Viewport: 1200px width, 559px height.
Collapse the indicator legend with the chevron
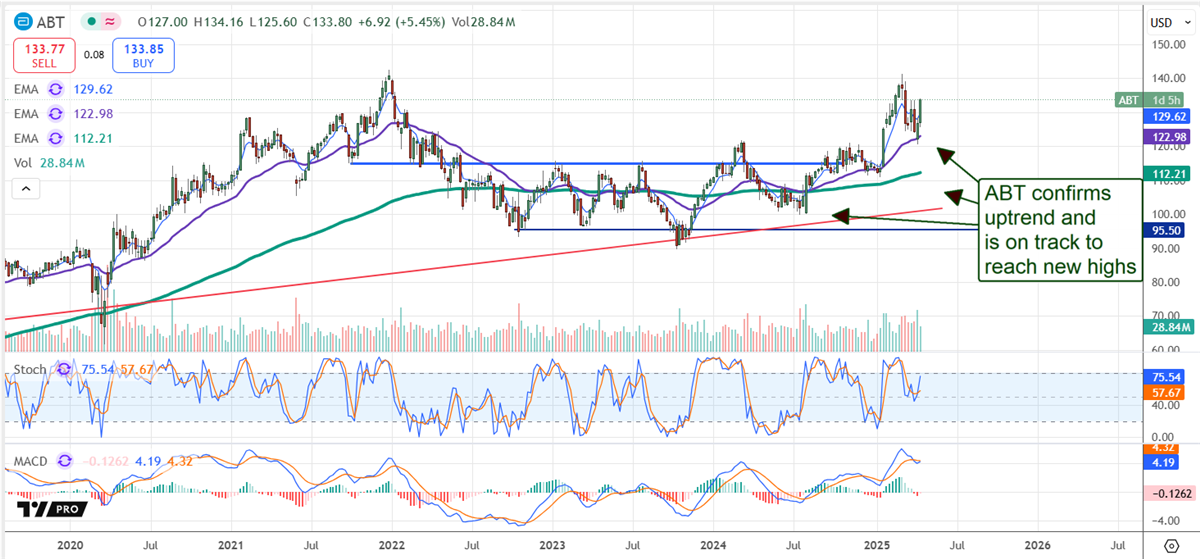point(25,188)
